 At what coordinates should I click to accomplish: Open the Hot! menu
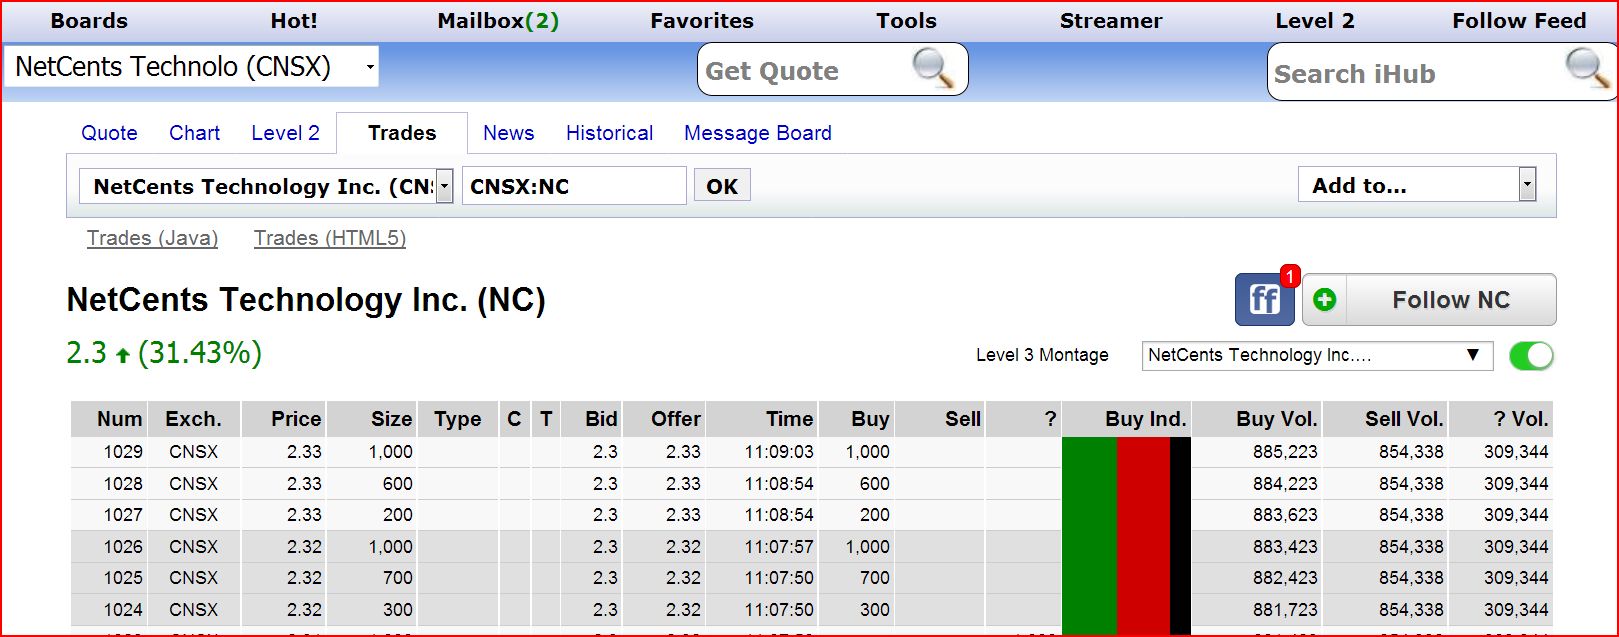pyautogui.click(x=294, y=21)
